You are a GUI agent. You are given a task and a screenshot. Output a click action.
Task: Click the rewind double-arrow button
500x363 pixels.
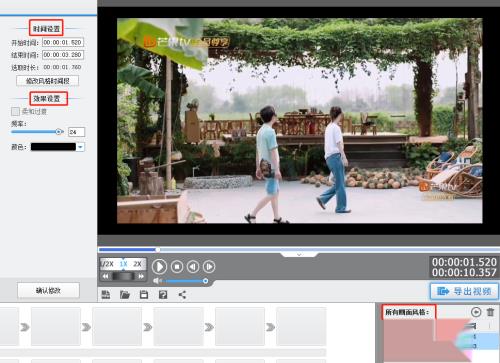105,276
